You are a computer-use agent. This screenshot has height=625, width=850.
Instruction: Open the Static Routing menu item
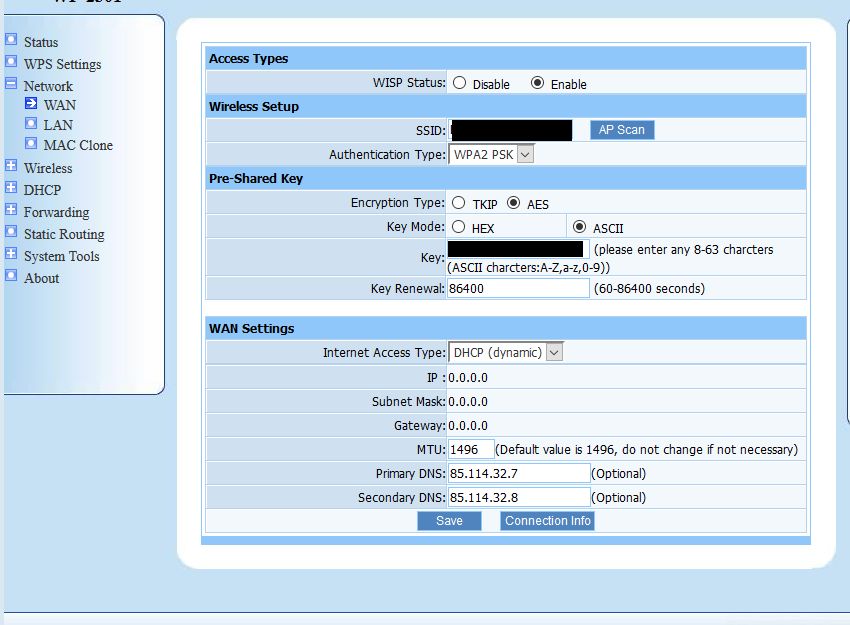(x=64, y=234)
